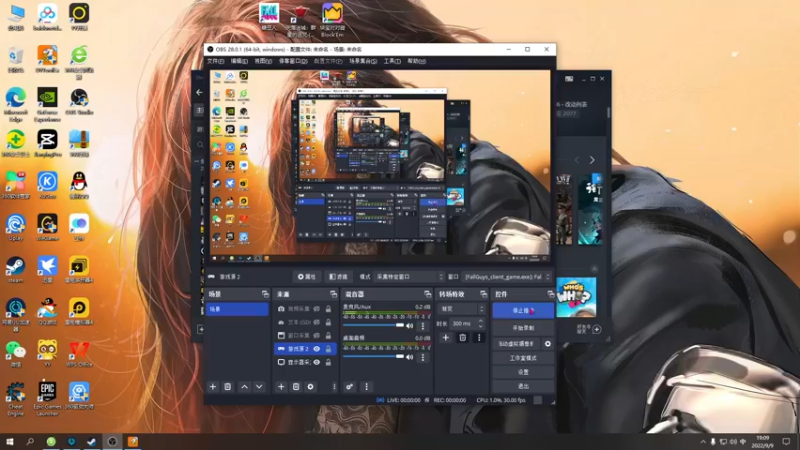Toggle visibility of text GDI source
The height and width of the screenshot is (450, 800).
(x=317, y=322)
